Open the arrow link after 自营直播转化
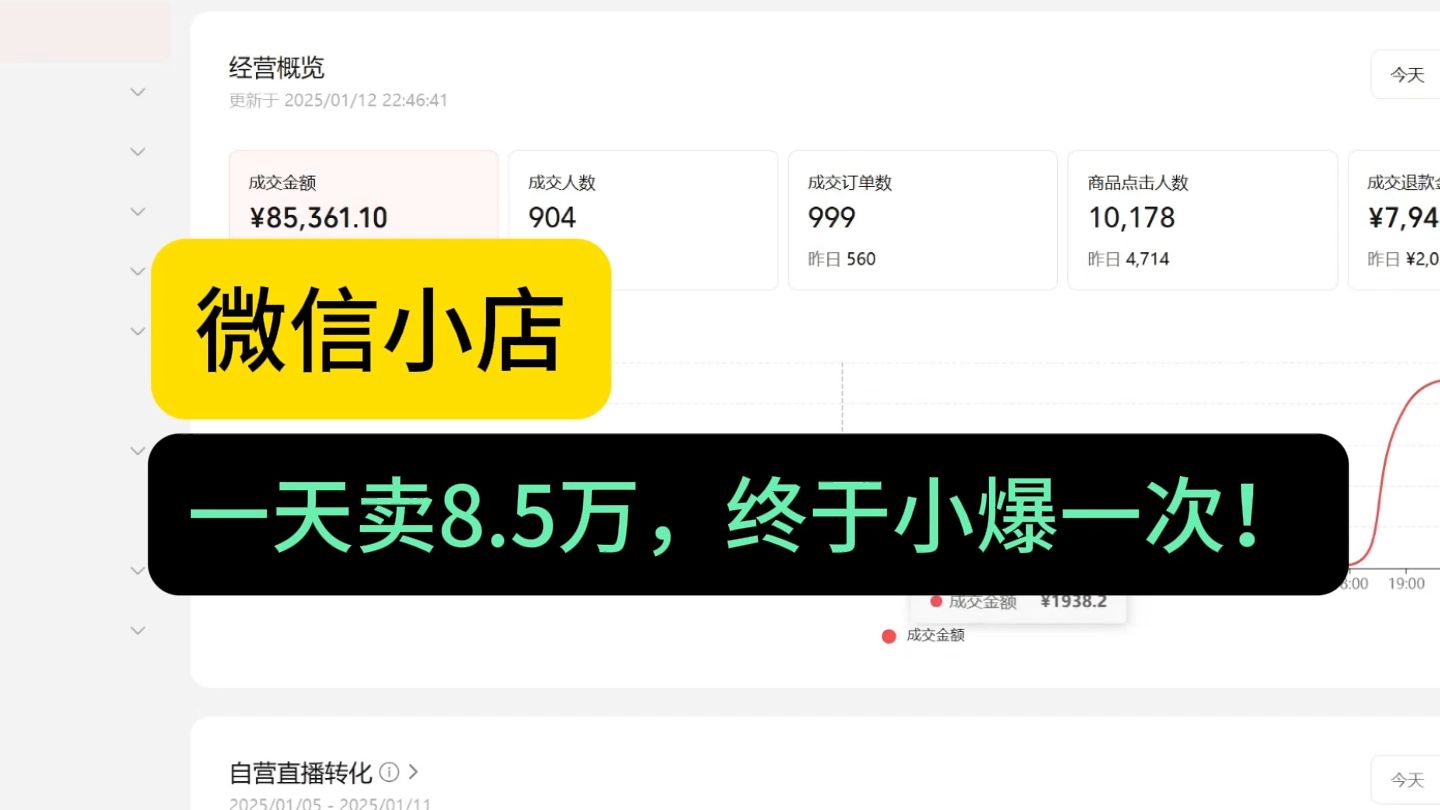 click(x=413, y=772)
